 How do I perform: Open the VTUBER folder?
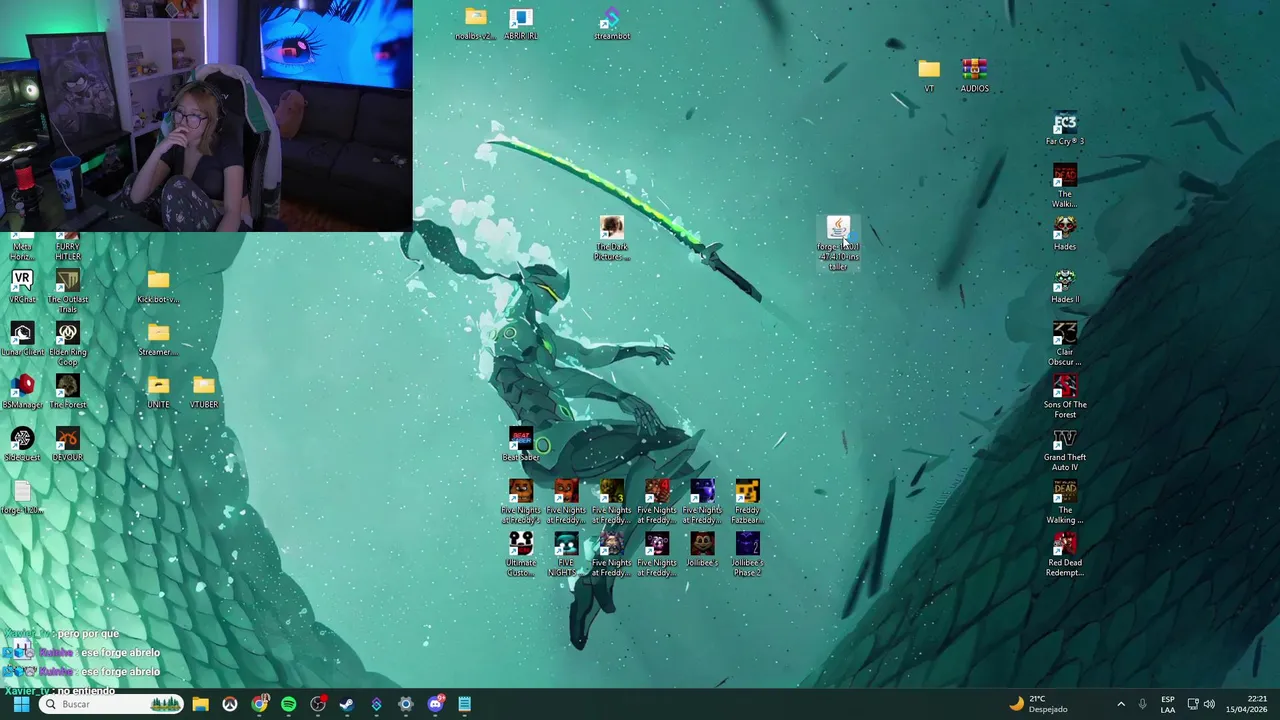[204, 391]
